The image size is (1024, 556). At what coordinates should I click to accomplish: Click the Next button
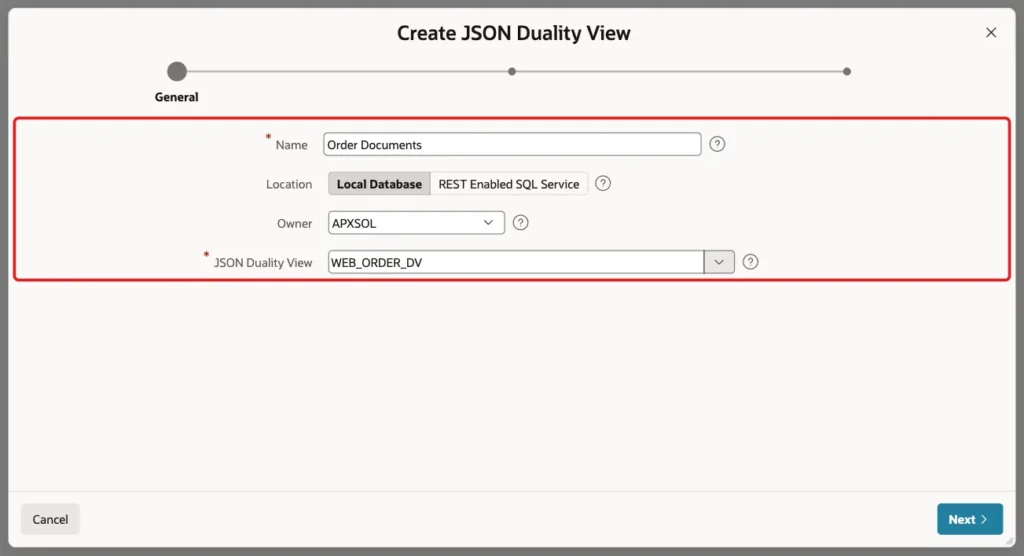point(970,519)
